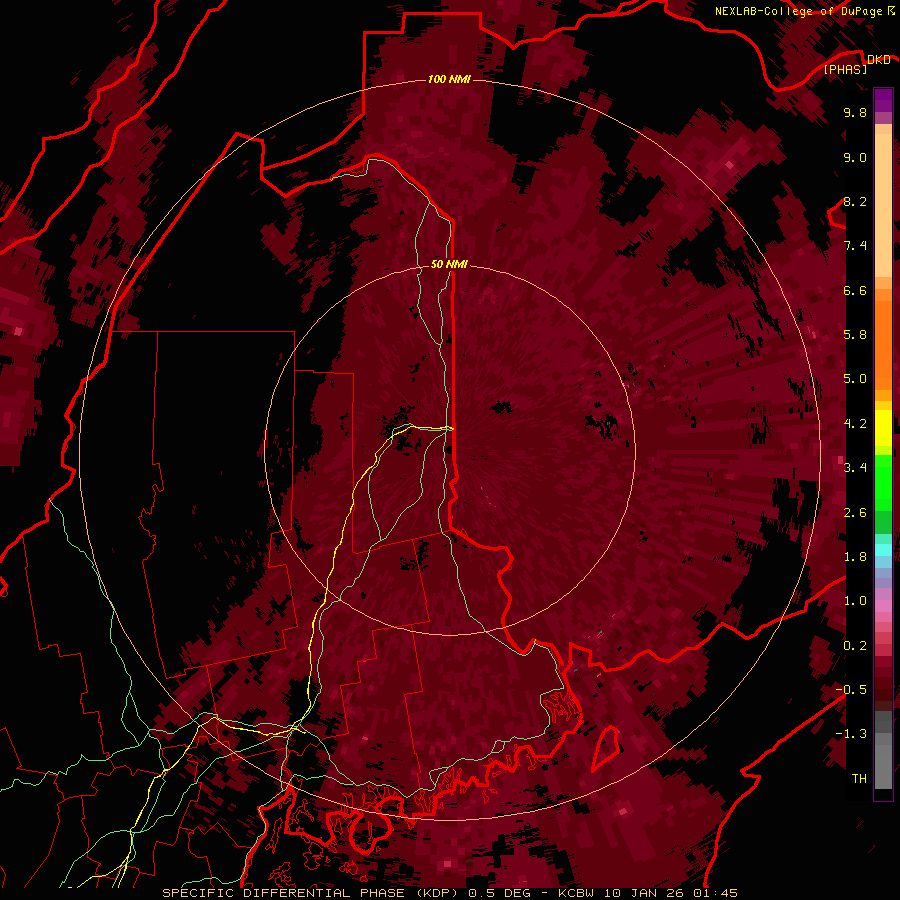This screenshot has width=900, height=900.
Task: Click the 9.0 value on the color scale
Action: coord(855,157)
